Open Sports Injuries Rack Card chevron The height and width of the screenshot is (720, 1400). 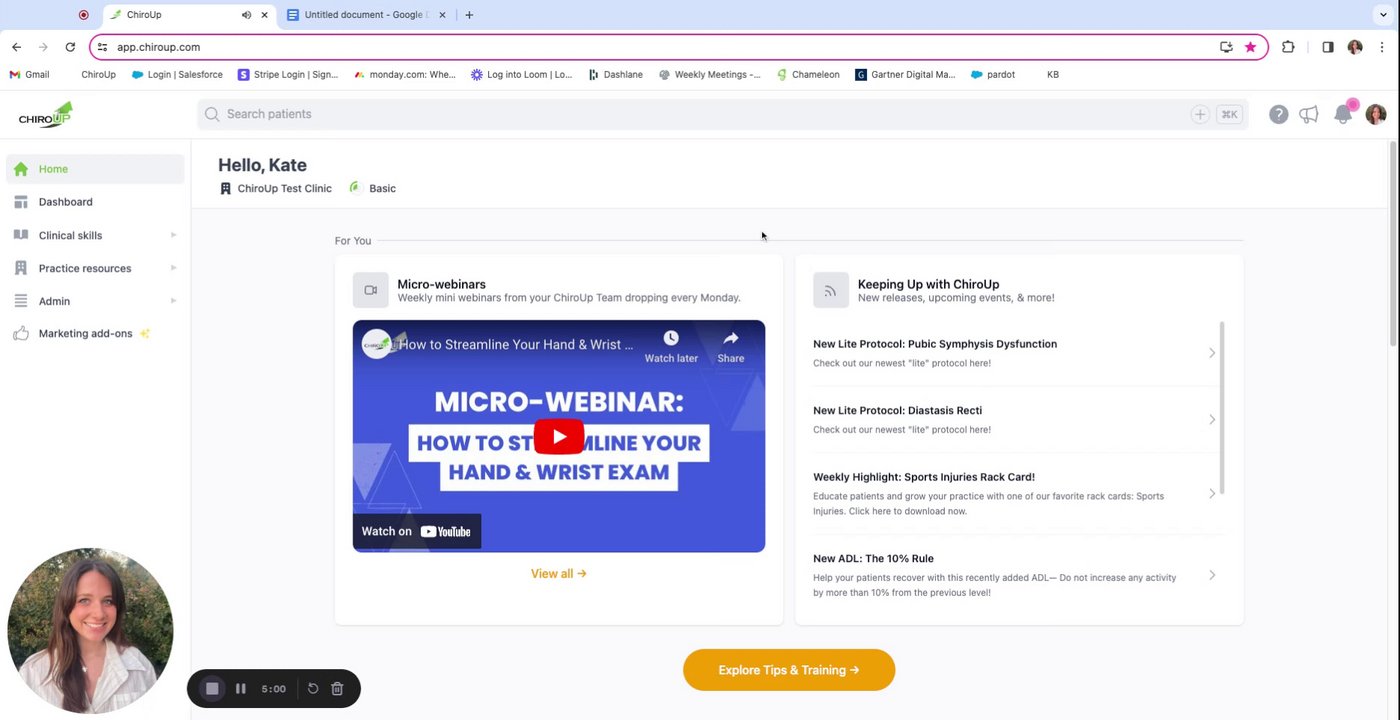(x=1212, y=494)
